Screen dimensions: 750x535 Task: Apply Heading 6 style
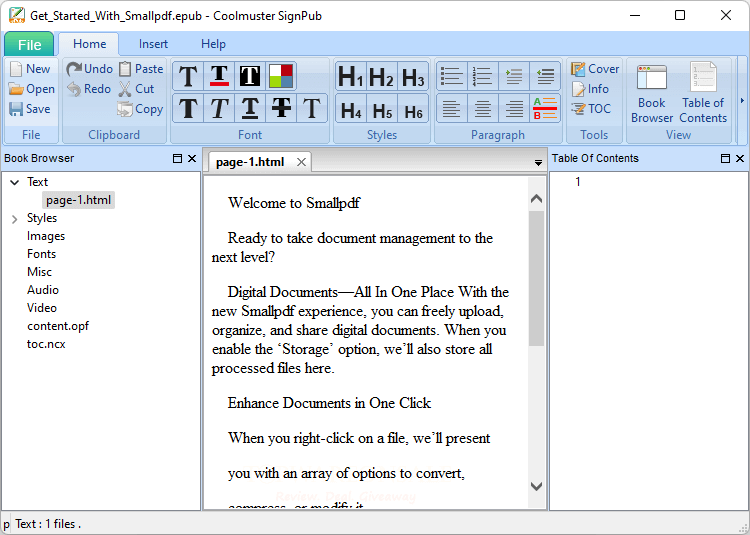pyautogui.click(x=412, y=109)
